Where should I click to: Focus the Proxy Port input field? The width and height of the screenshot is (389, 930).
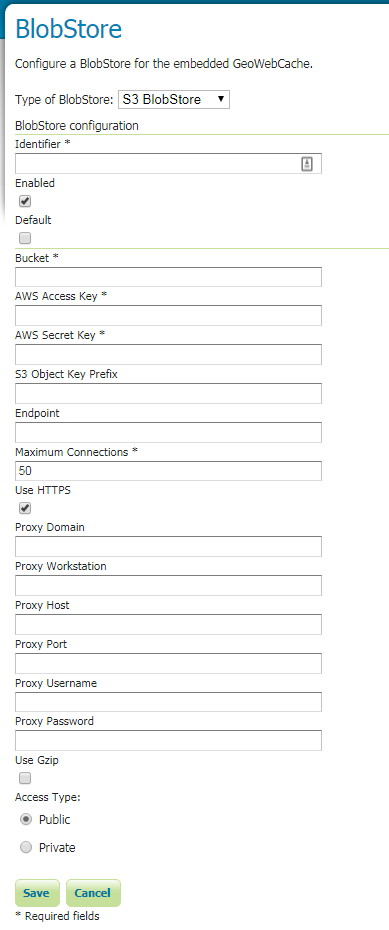168,664
